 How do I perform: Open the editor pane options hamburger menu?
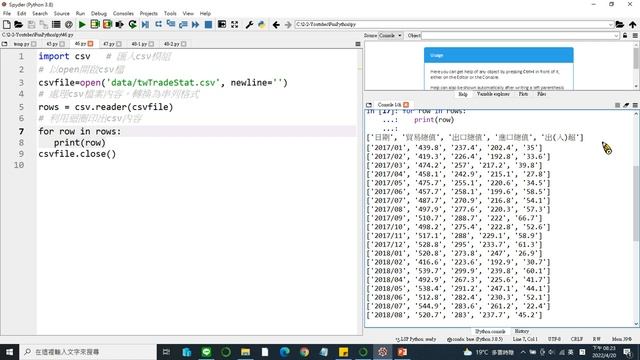(358, 44)
